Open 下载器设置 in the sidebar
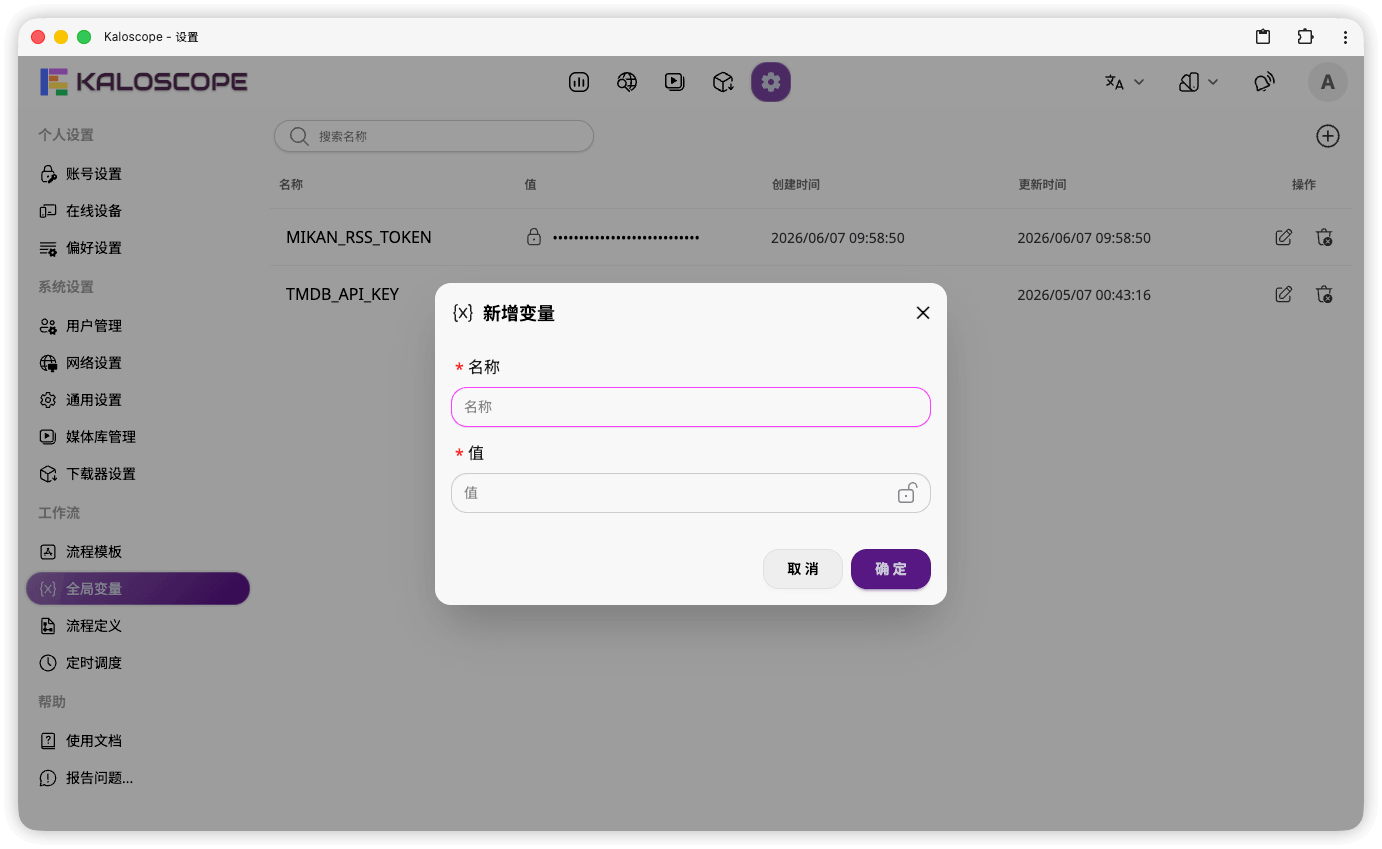This screenshot has width=1382, height=849. (138, 474)
